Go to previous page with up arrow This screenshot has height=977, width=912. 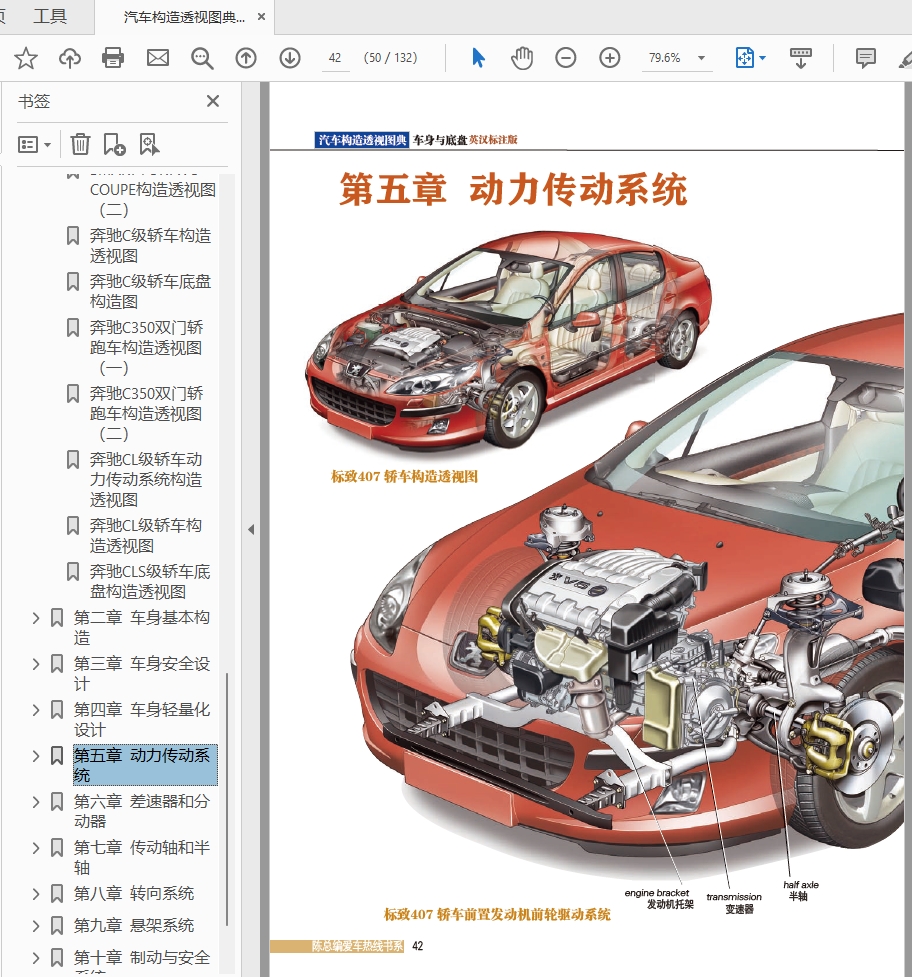pyautogui.click(x=246, y=58)
